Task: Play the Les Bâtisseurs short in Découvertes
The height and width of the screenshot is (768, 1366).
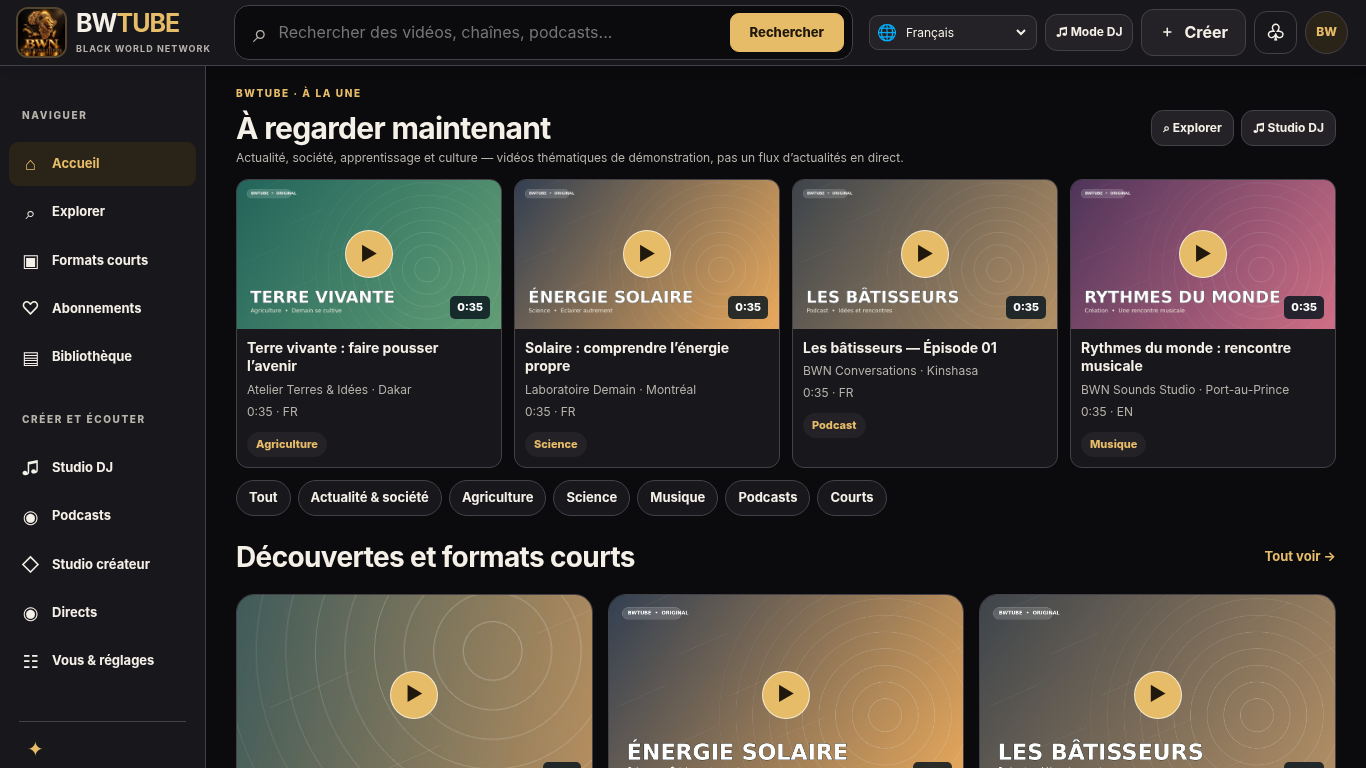Action: coord(1158,694)
